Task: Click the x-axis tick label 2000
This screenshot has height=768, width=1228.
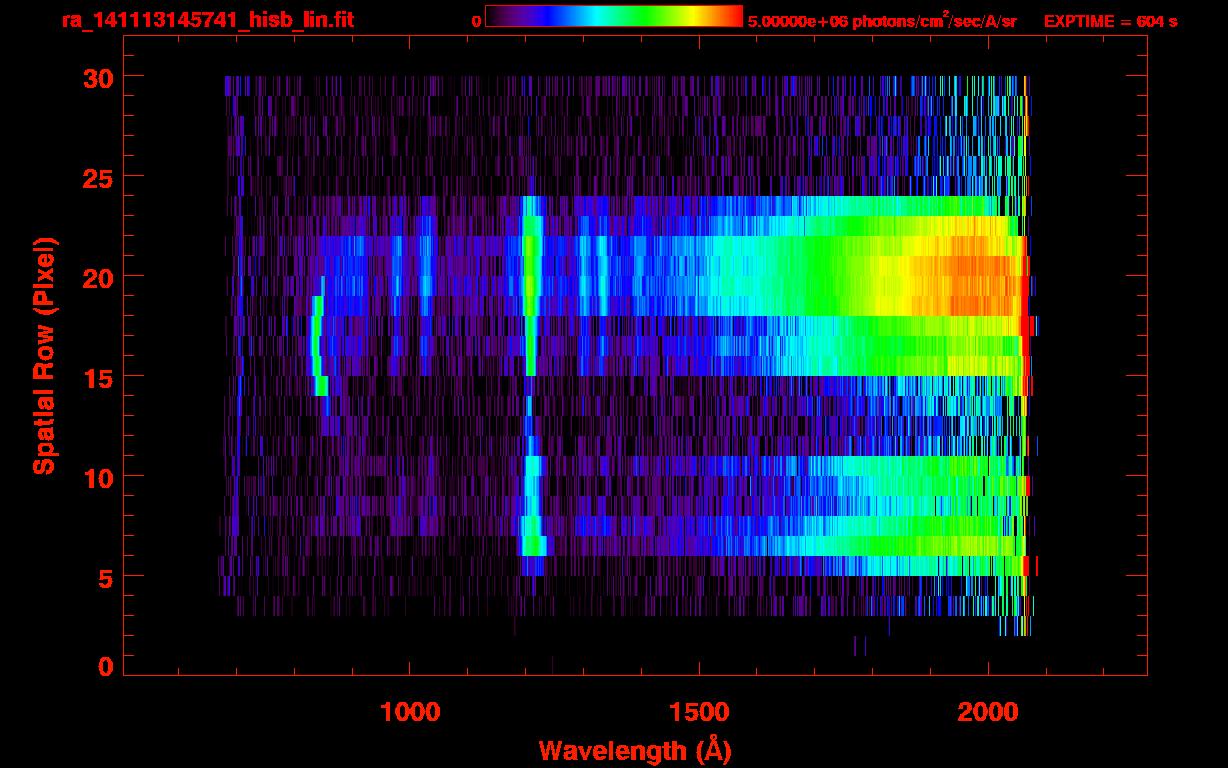Action: (x=988, y=711)
